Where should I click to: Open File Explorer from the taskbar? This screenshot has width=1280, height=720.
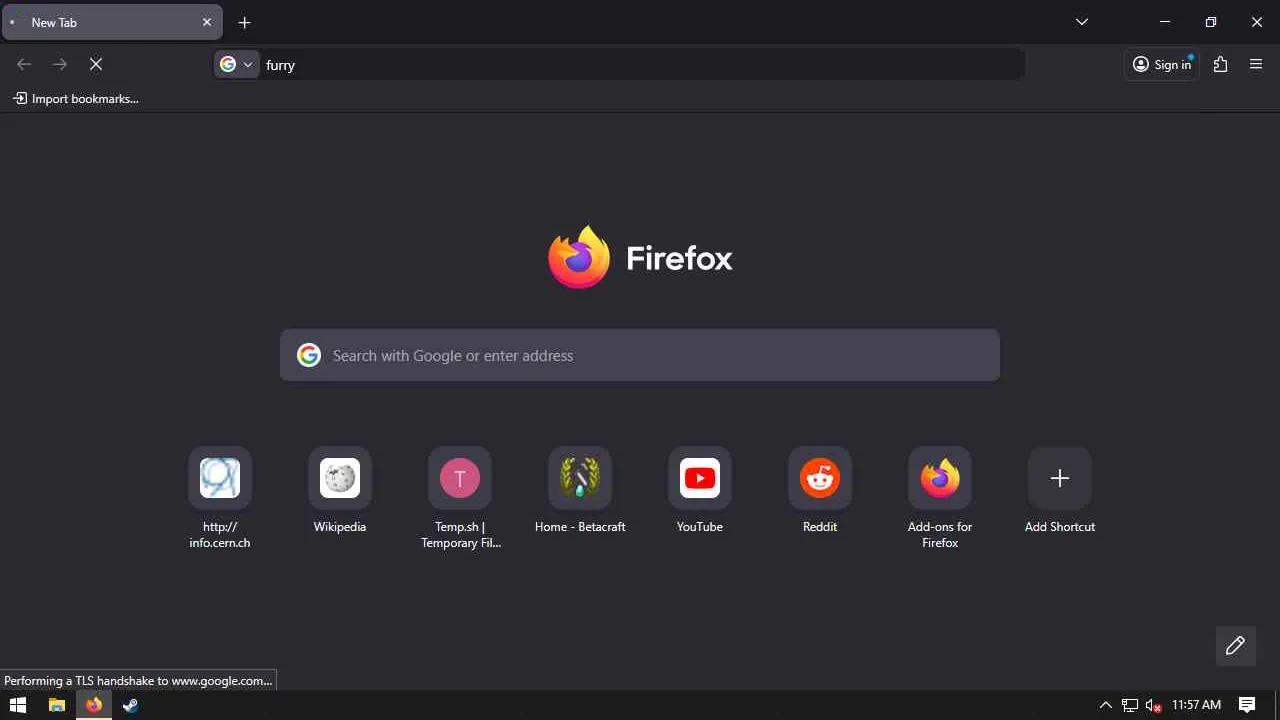click(x=57, y=705)
